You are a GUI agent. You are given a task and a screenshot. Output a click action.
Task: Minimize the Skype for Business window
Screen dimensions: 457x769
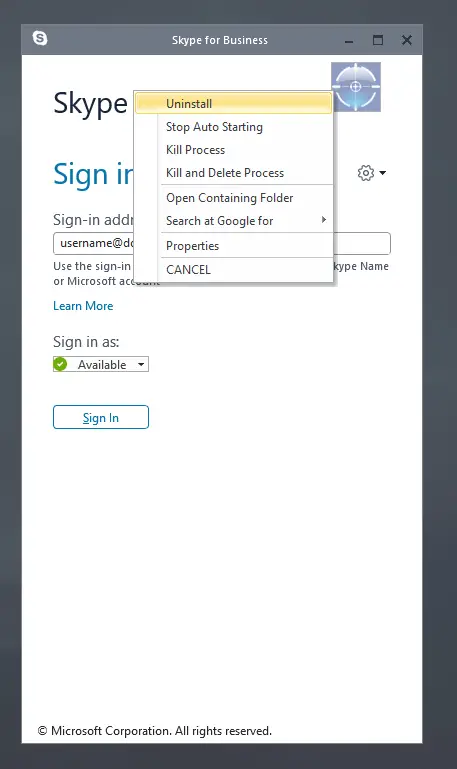[349, 41]
